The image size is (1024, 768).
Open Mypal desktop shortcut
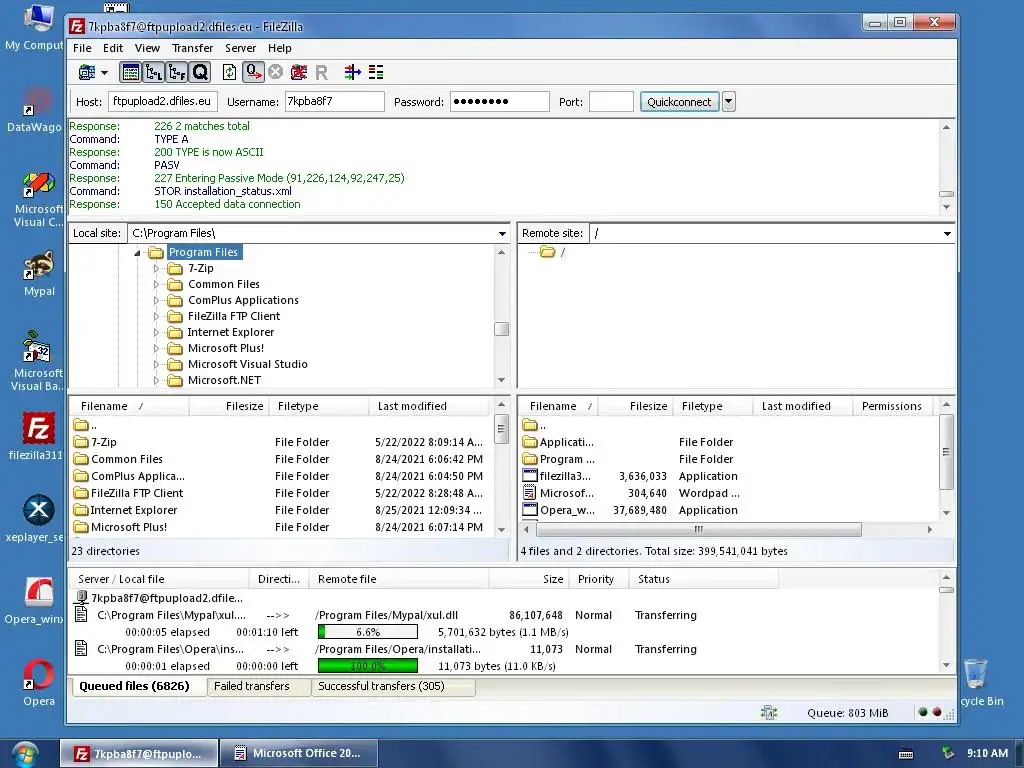point(39,273)
